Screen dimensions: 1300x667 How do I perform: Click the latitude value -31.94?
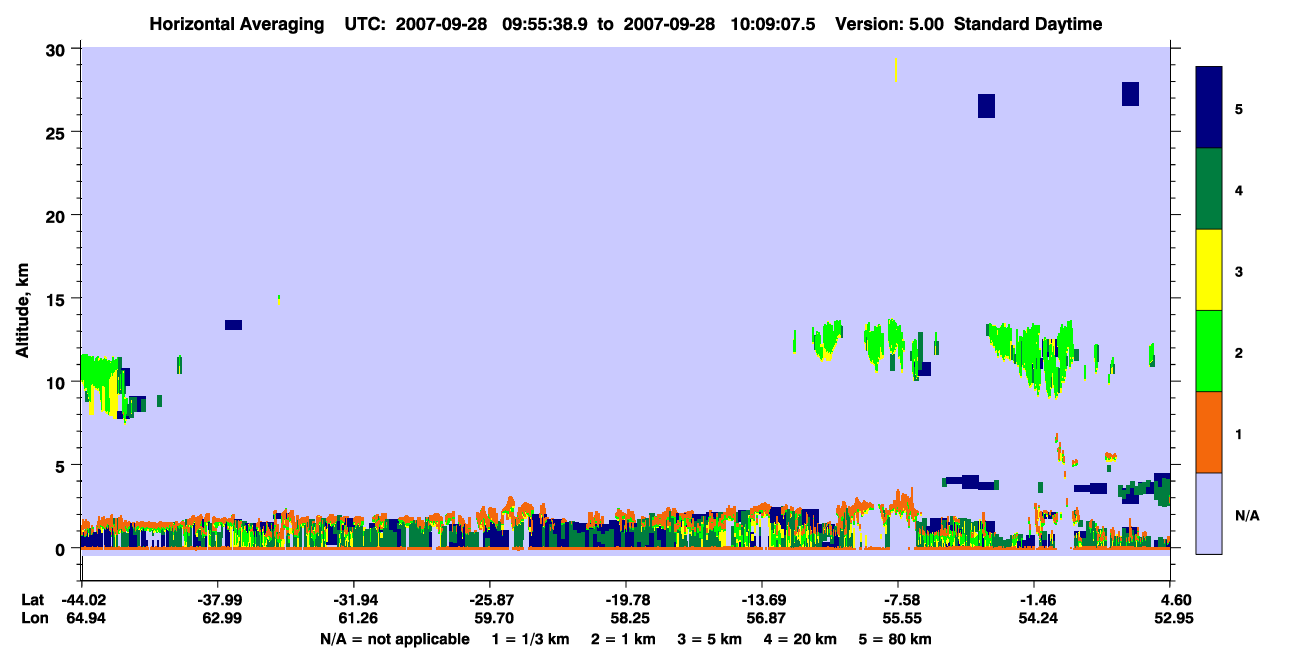point(353,600)
